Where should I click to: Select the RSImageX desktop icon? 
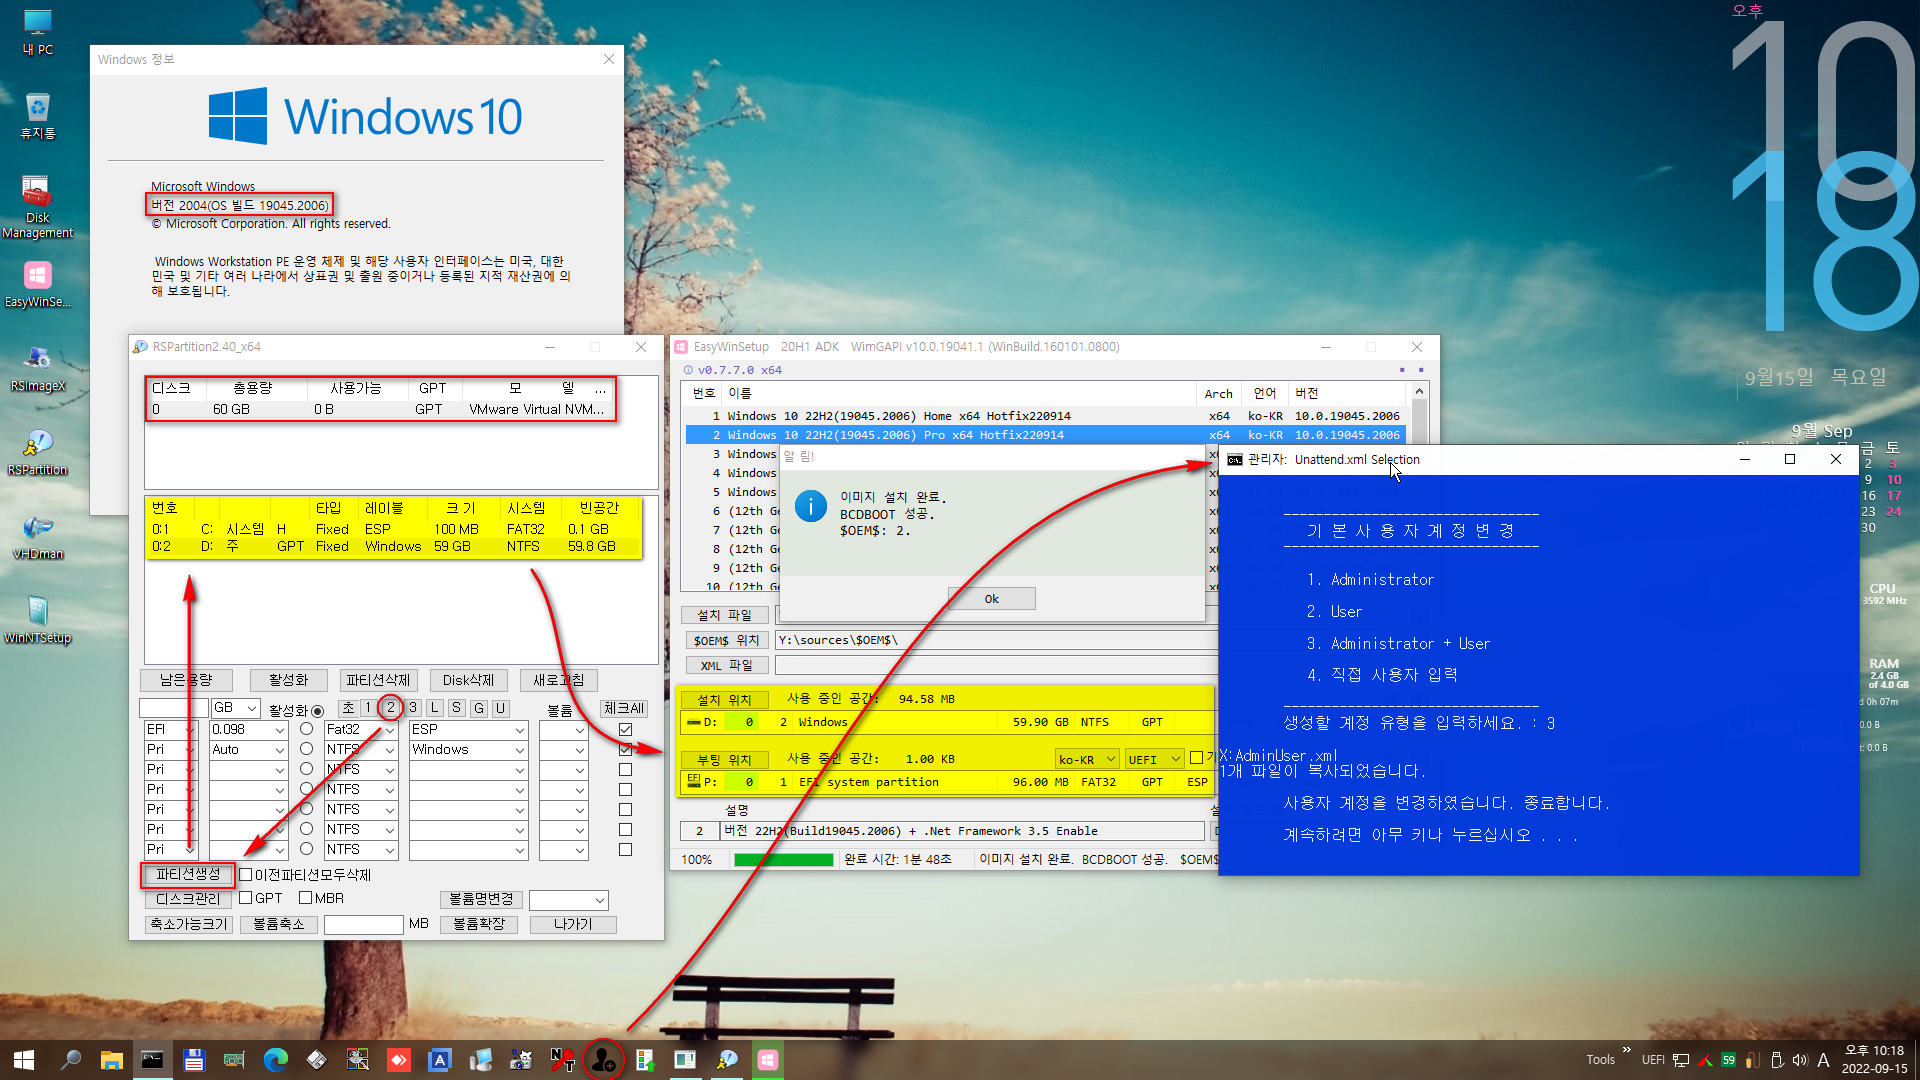(38, 368)
